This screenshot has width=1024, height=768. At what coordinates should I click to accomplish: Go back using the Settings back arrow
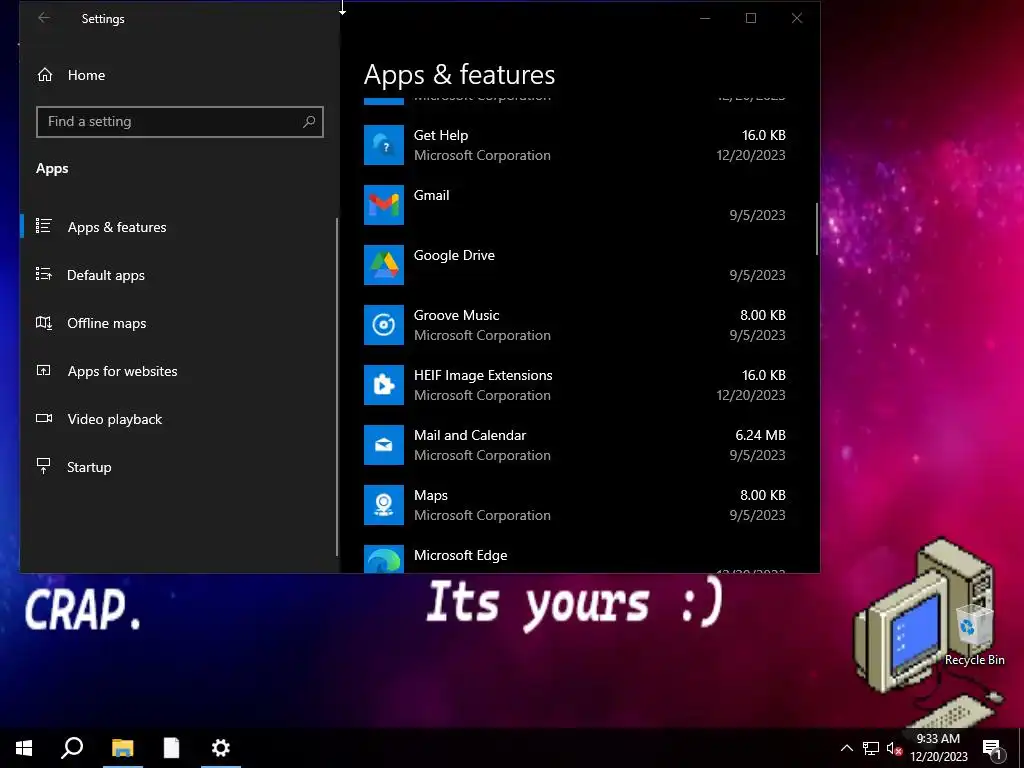(44, 18)
